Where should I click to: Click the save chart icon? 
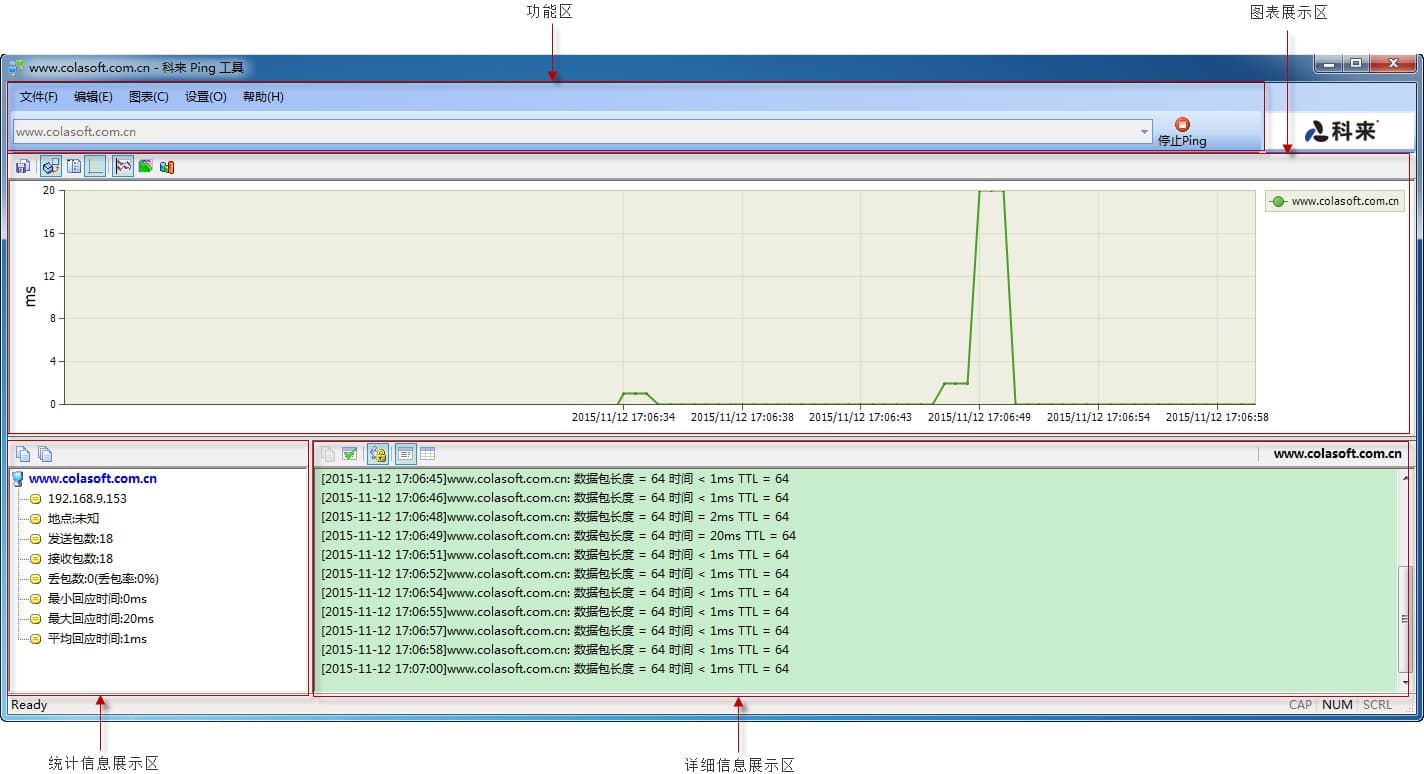(x=22, y=167)
